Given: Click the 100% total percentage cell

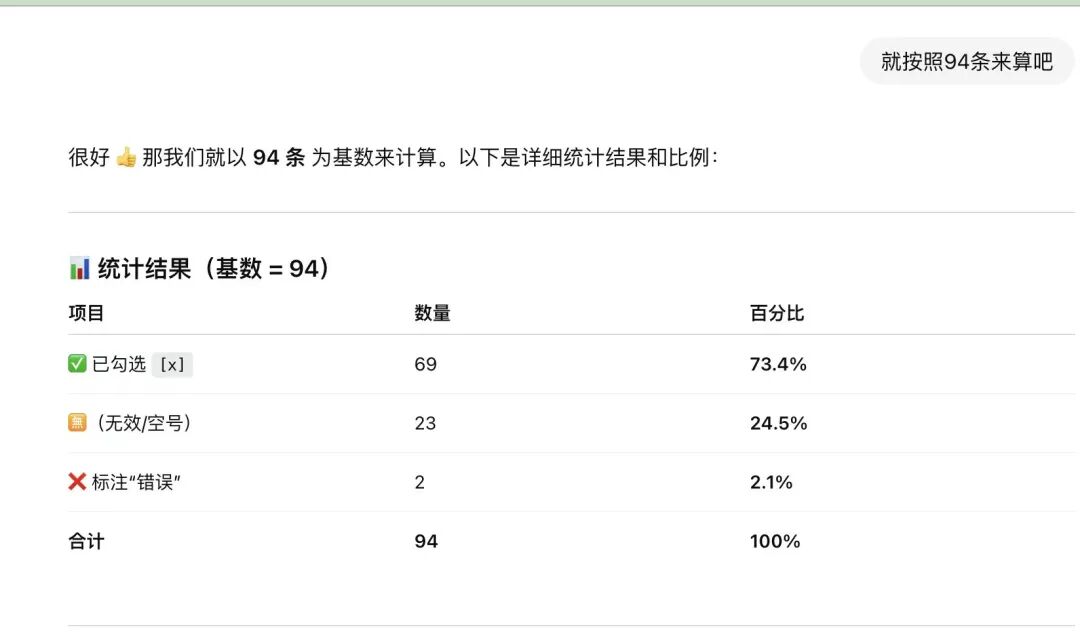Looking at the screenshot, I should pos(775,541).
